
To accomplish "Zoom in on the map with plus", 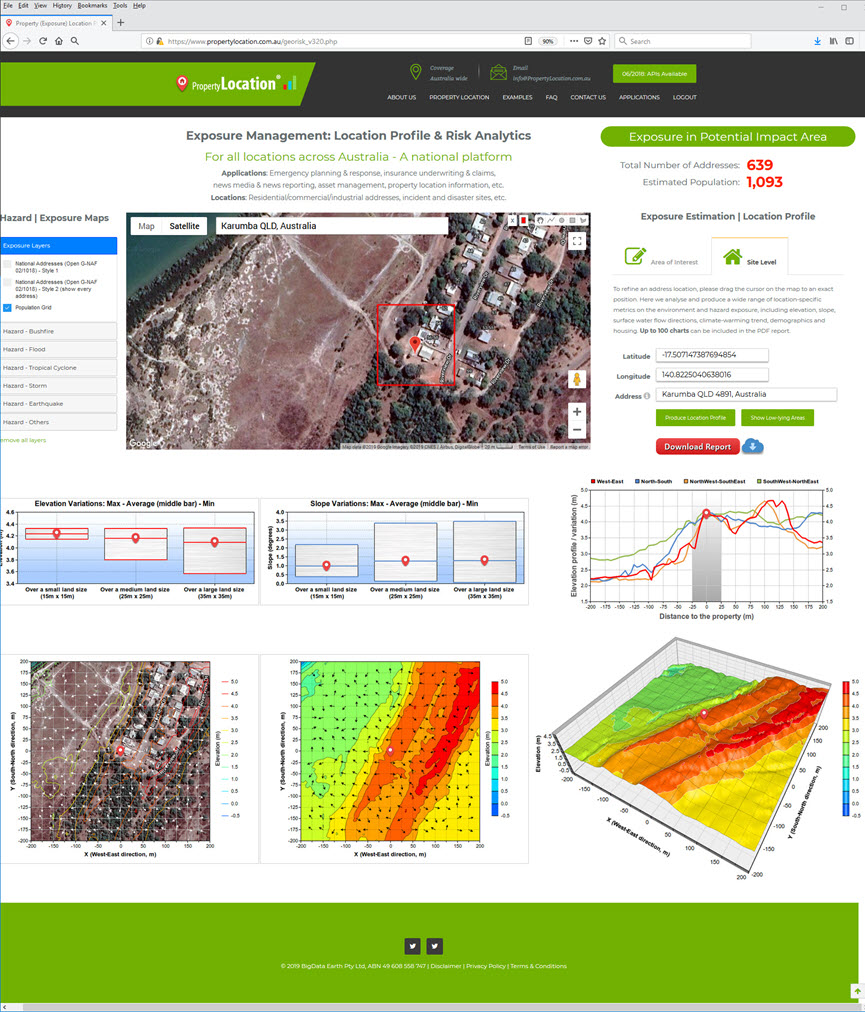I will [576, 411].
